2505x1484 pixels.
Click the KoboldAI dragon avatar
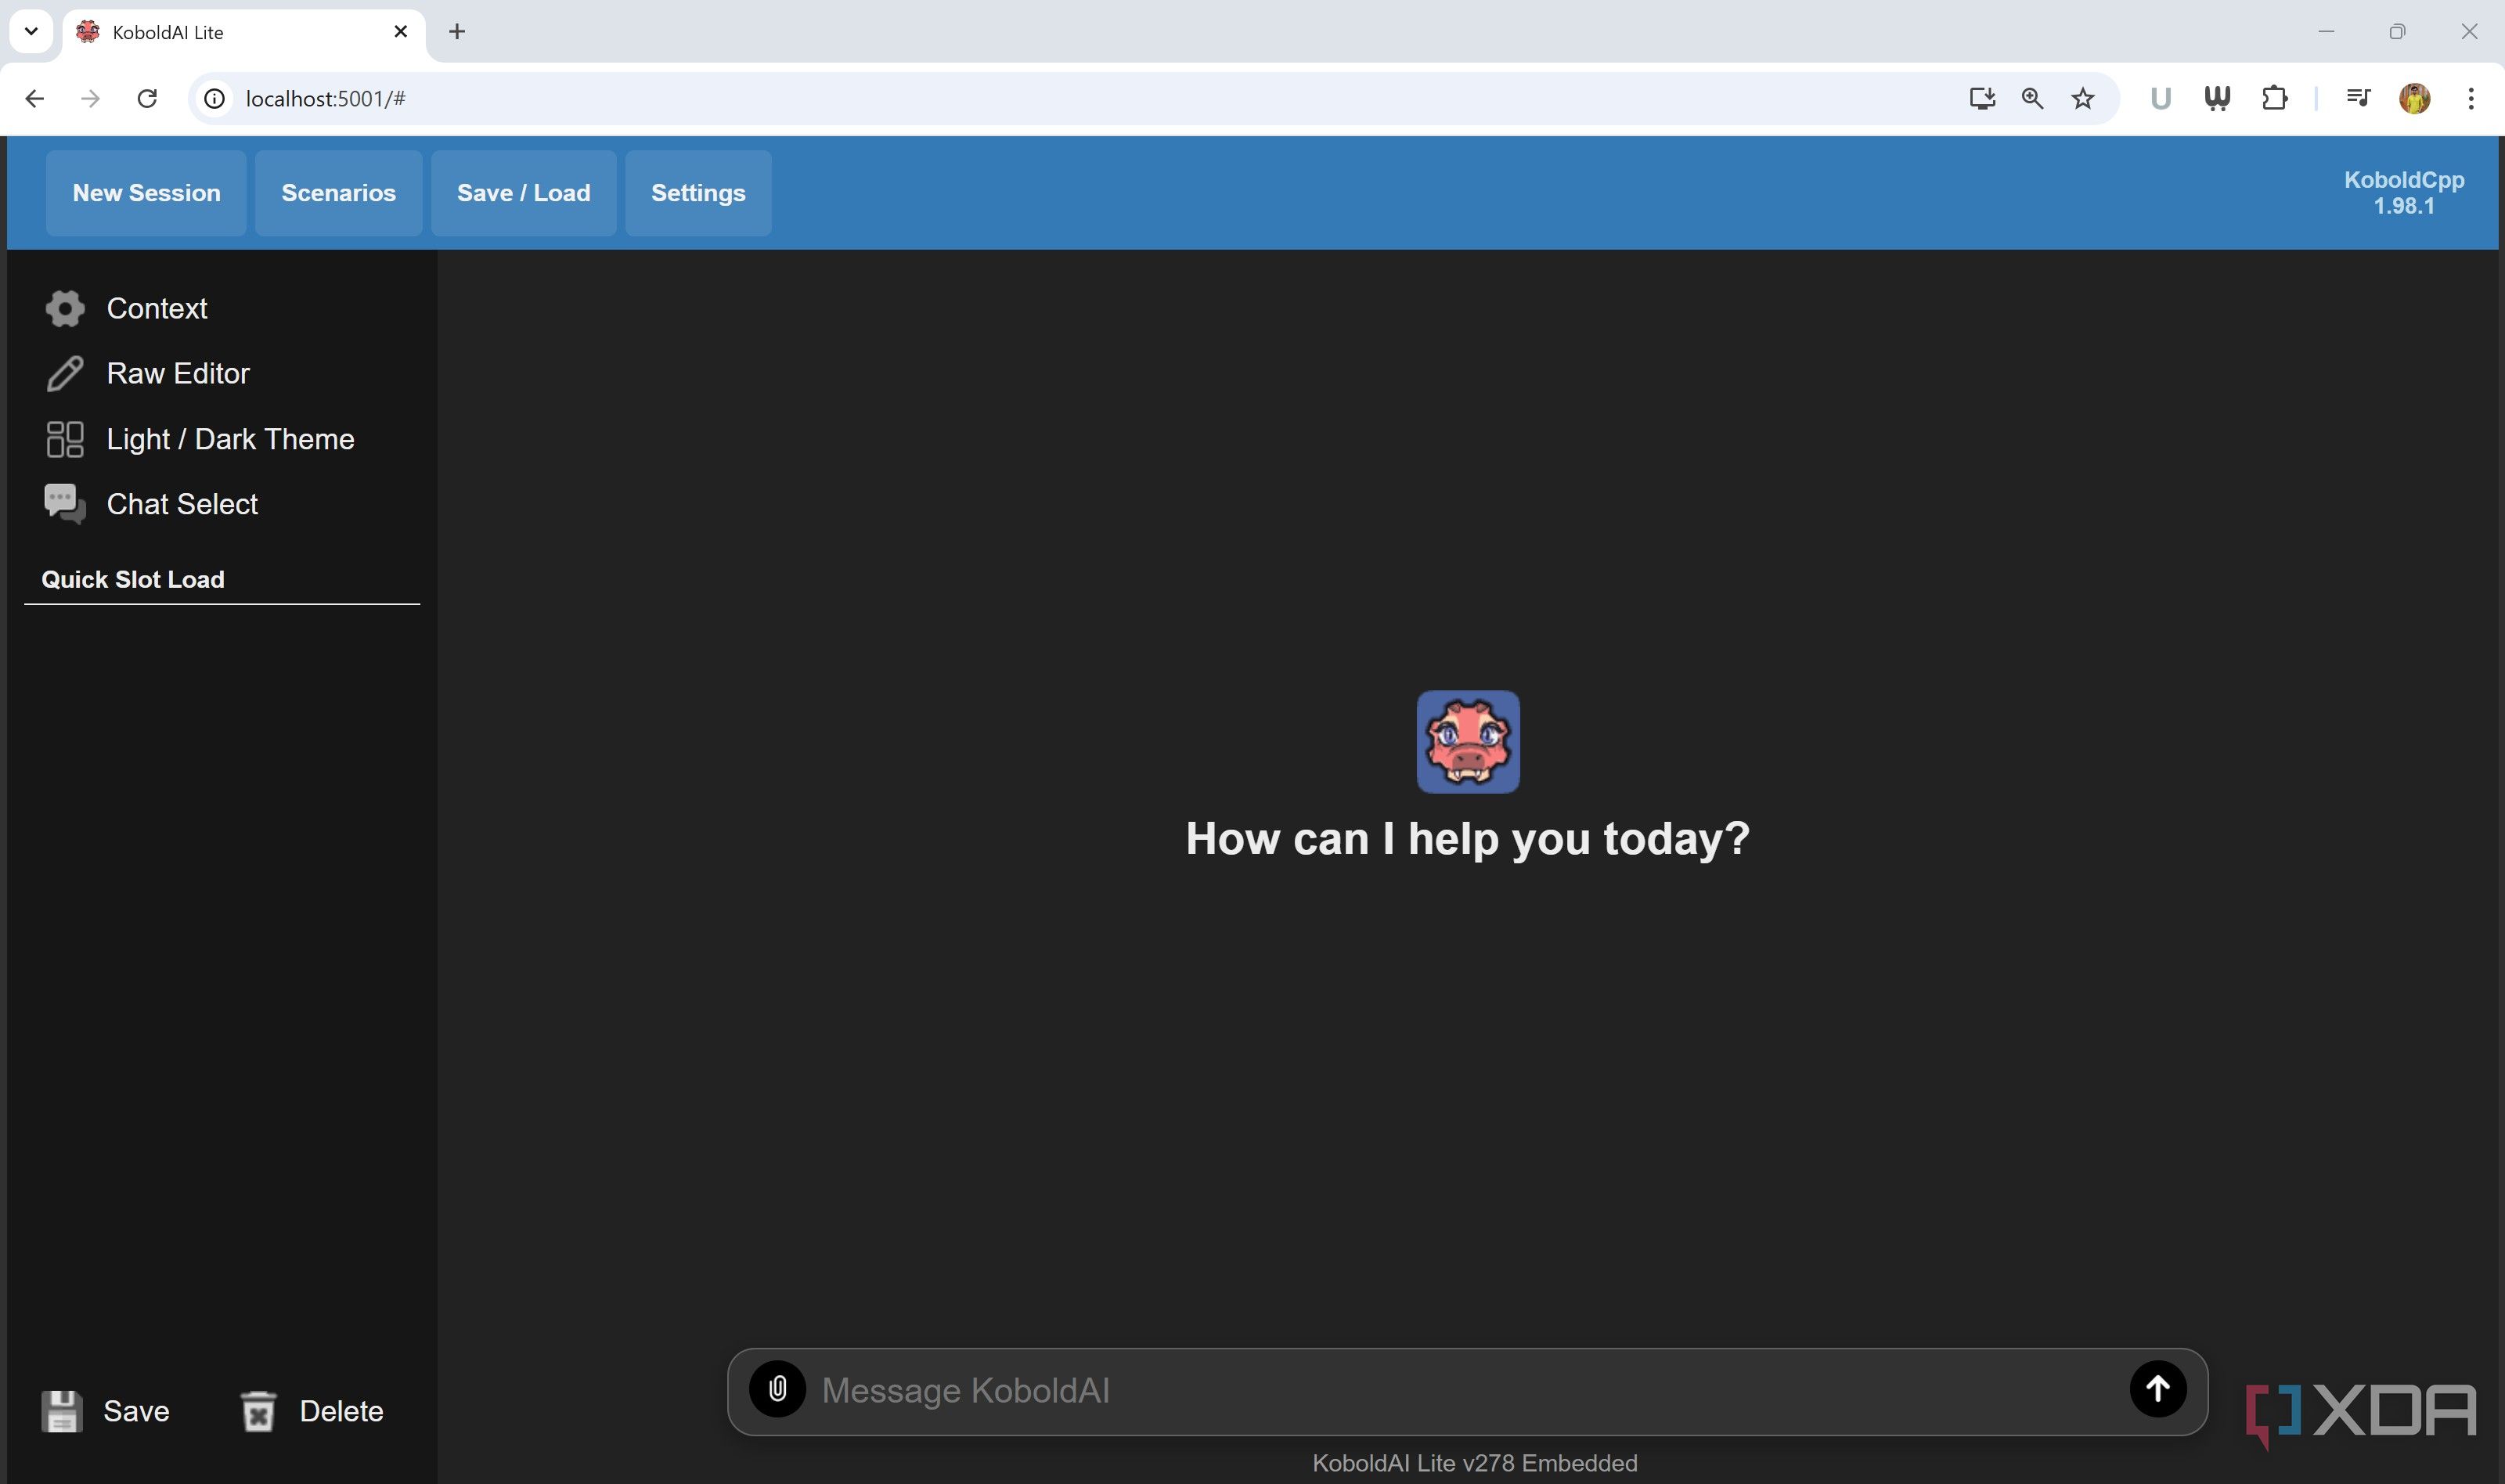[1468, 742]
